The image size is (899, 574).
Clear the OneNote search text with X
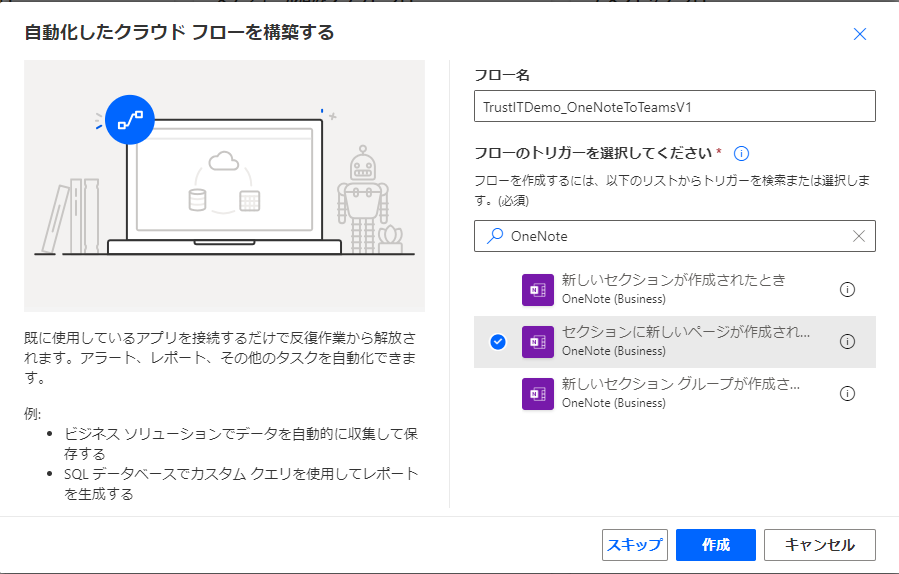click(x=859, y=236)
